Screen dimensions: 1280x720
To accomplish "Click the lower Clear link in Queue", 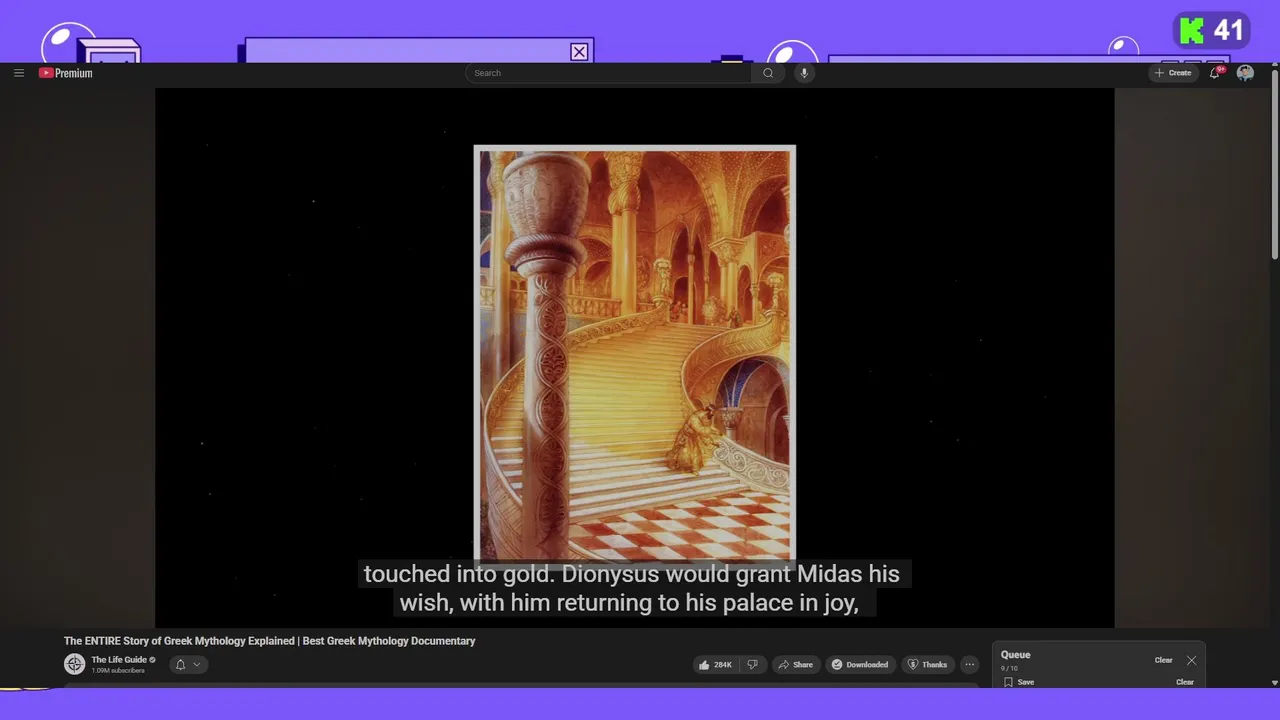I will [1185, 682].
